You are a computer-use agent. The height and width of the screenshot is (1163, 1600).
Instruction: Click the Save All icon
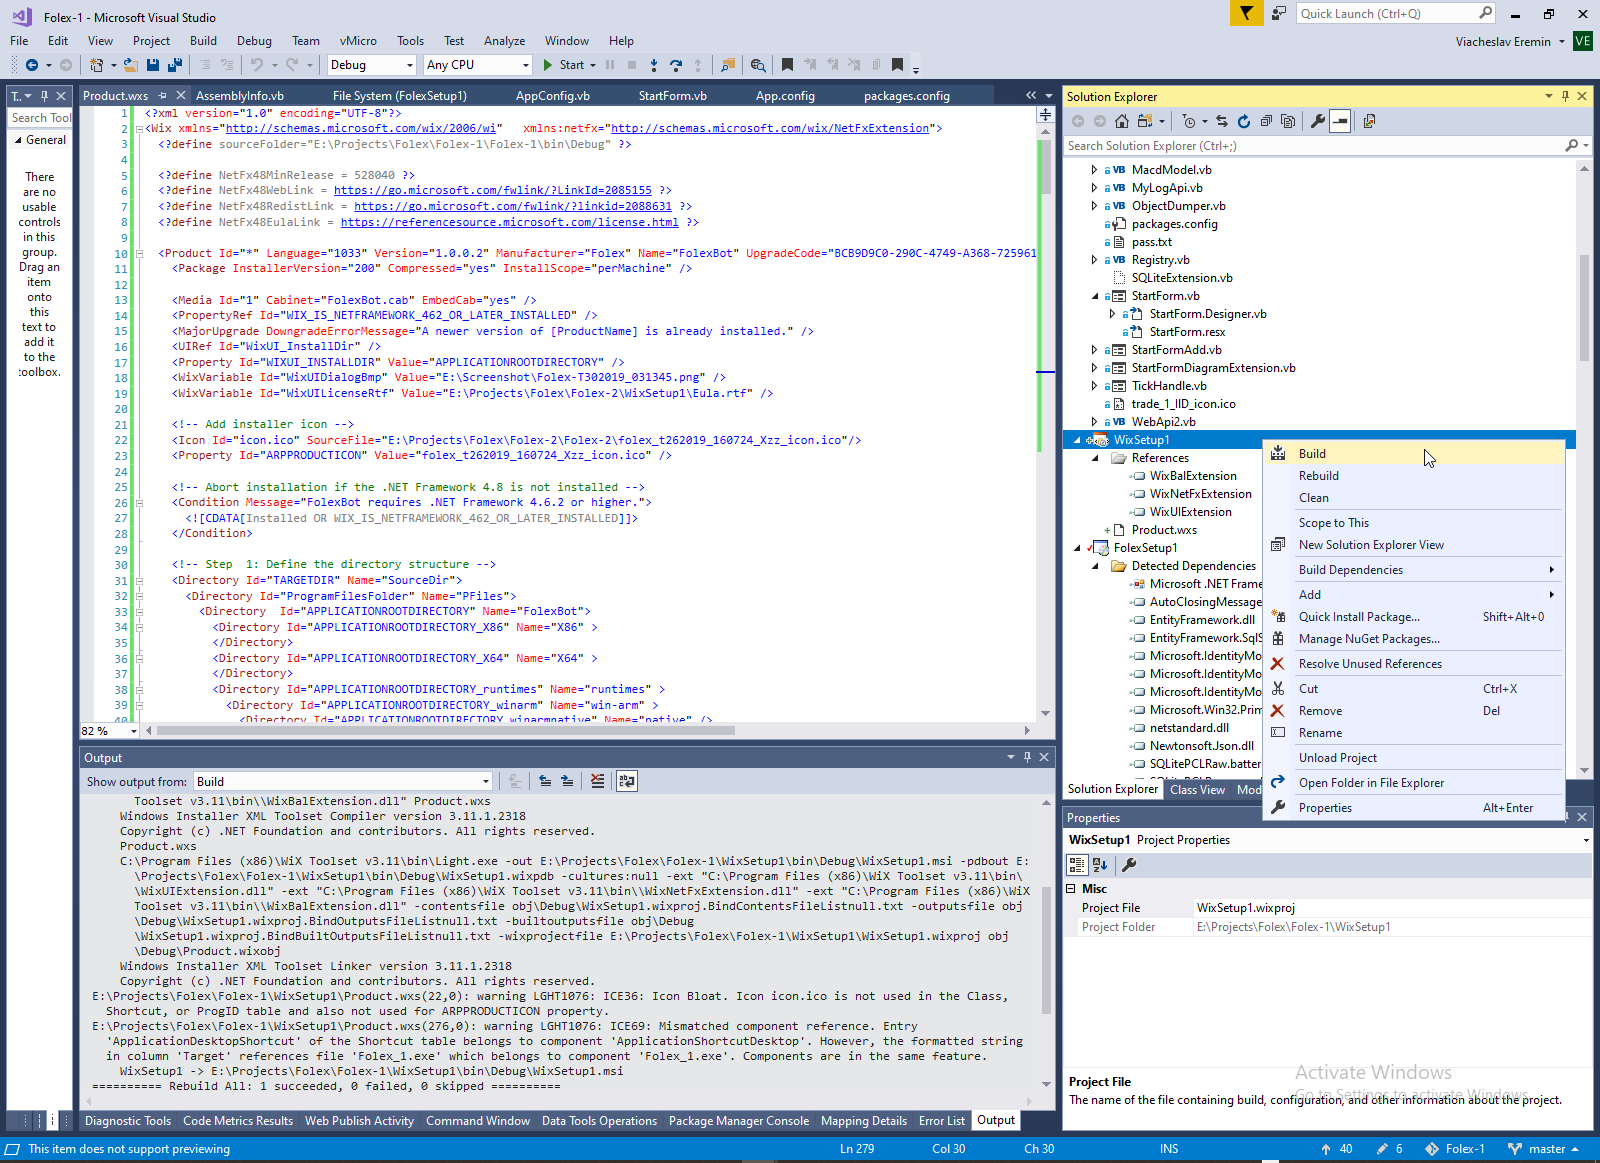(174, 65)
